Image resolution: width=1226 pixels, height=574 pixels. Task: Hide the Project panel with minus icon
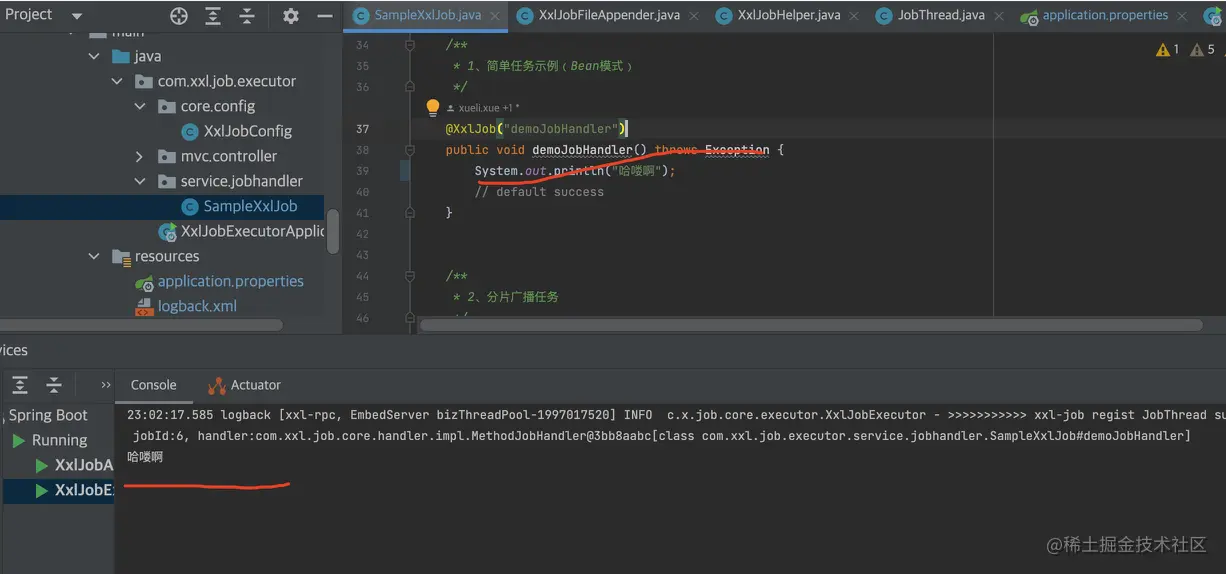[324, 16]
